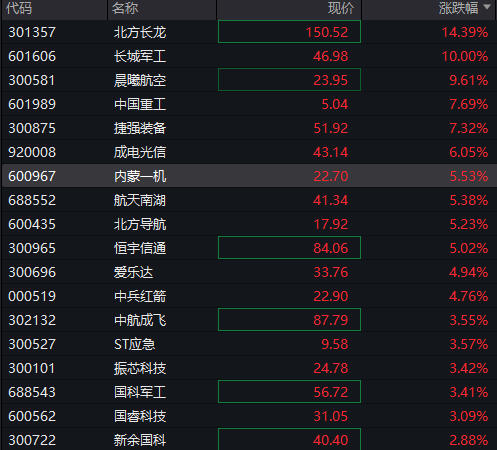Click the 代码 column header
This screenshot has height=450, width=497.
pos(19,8)
